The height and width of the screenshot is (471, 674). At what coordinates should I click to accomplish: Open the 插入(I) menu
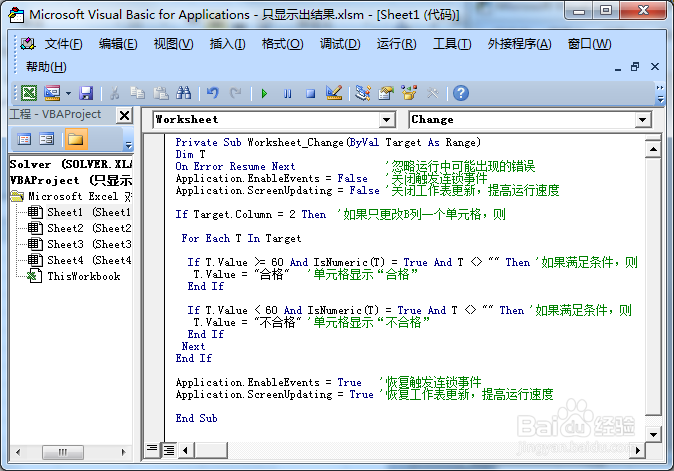coord(227,44)
